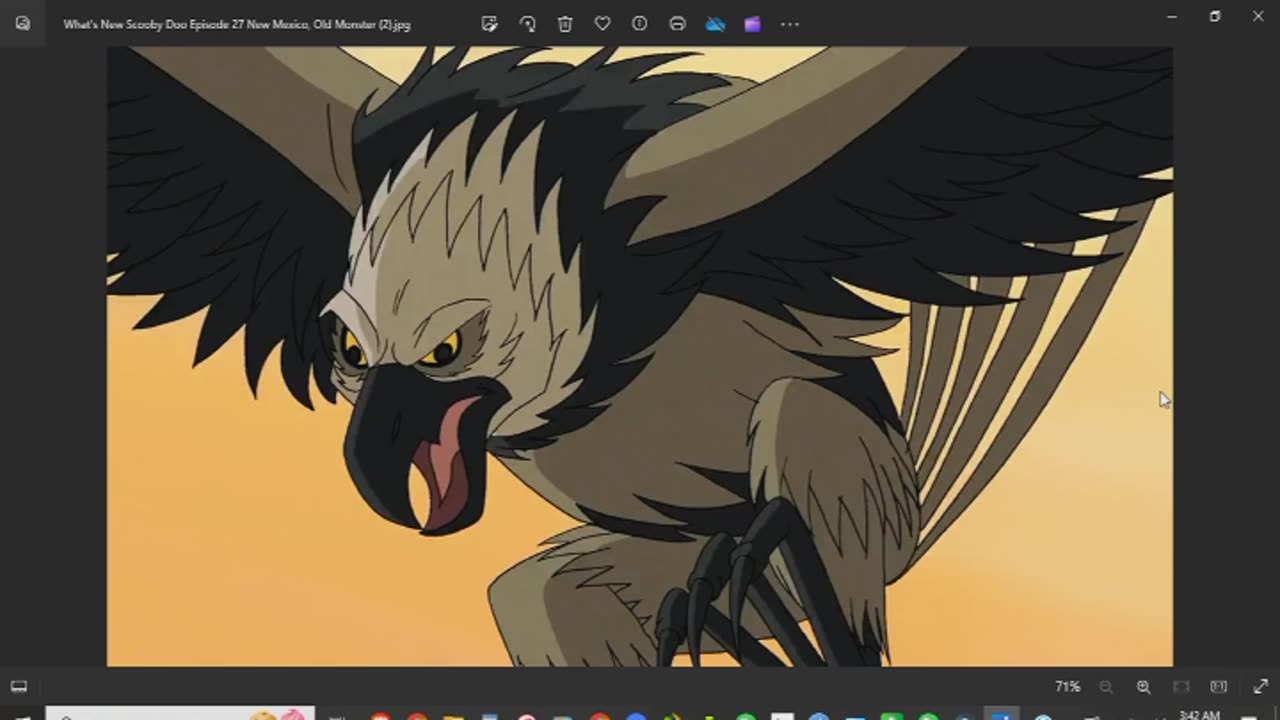The image size is (1280, 720).
Task: Open the purple Clipchamp video editor icon
Action: (x=752, y=24)
